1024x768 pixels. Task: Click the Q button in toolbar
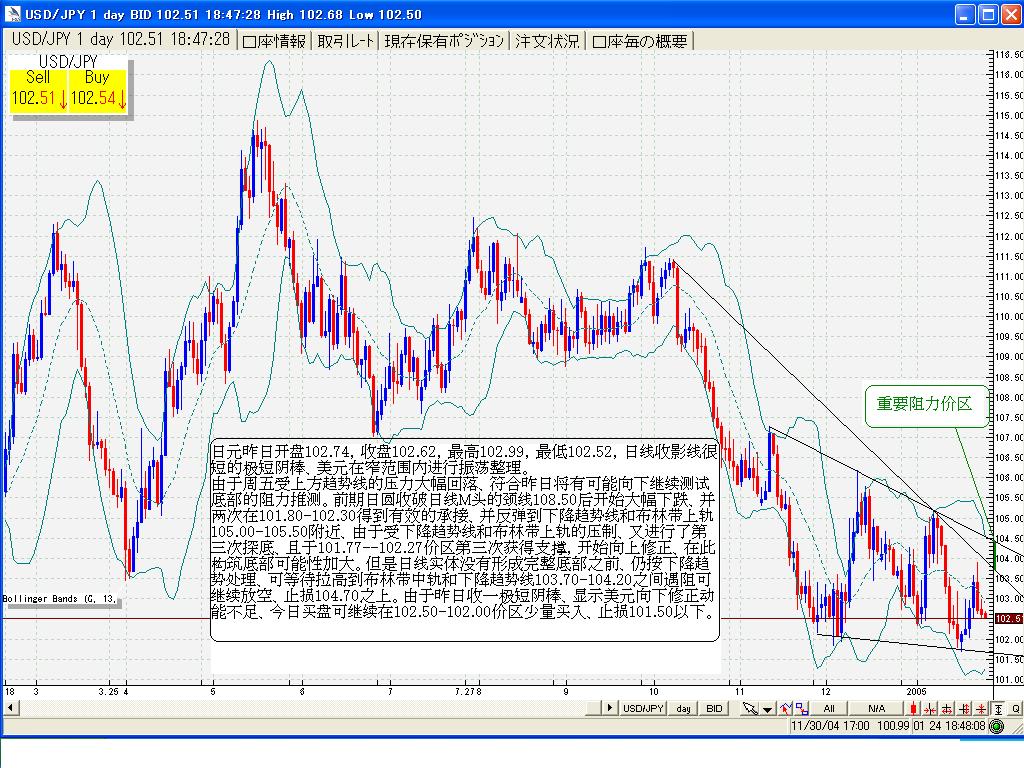click(1016, 708)
